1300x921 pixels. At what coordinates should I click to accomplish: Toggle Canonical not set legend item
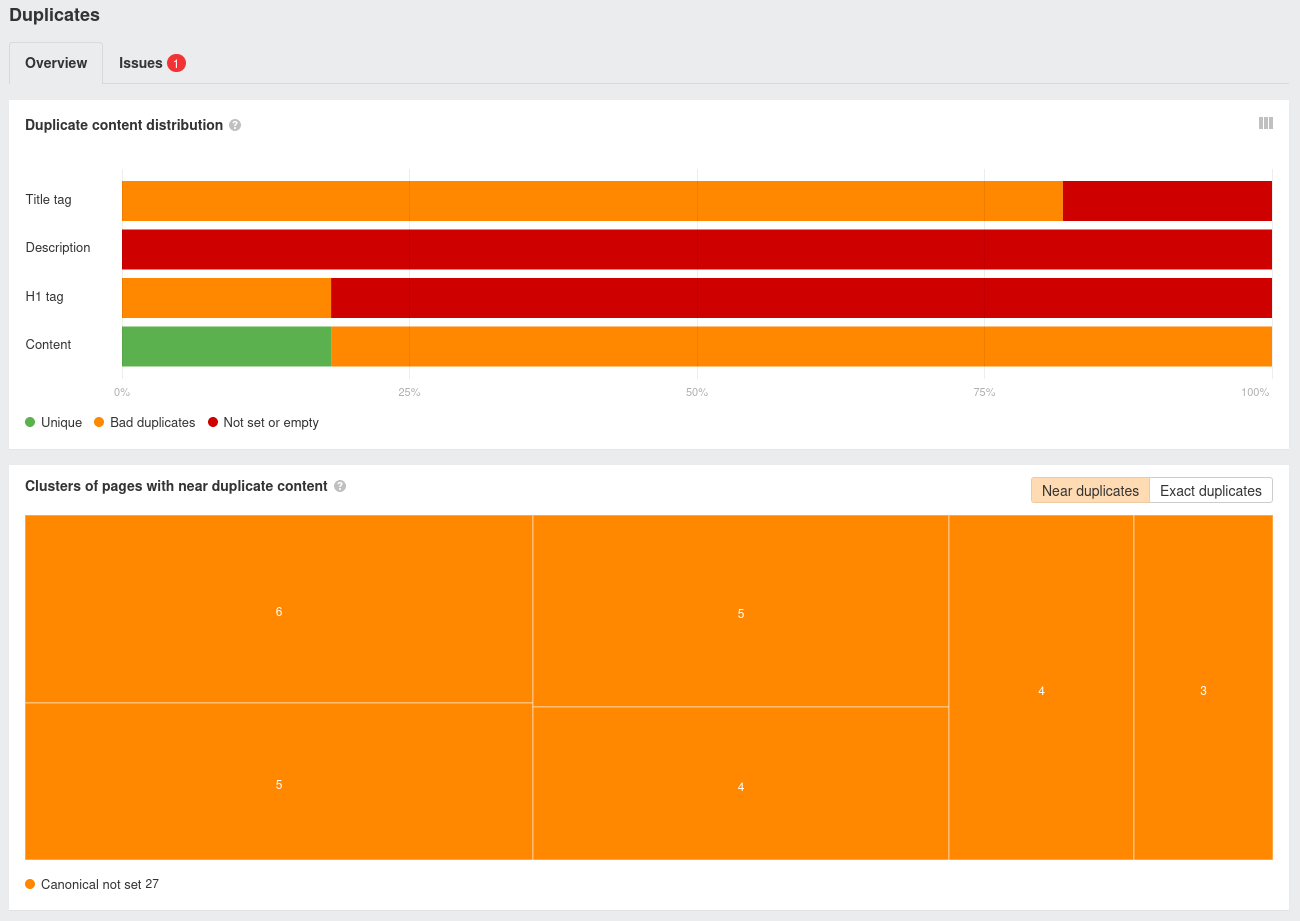pos(91,884)
